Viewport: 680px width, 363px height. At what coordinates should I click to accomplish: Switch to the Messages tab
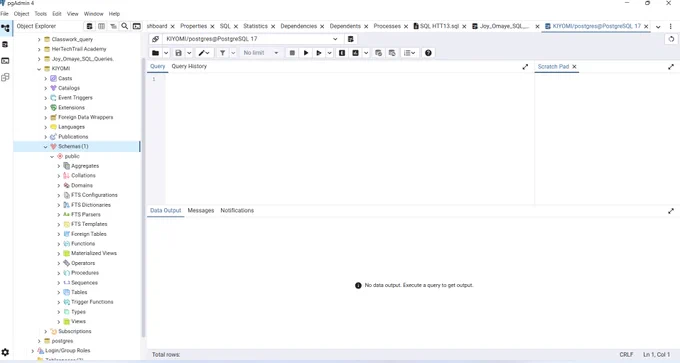(201, 210)
